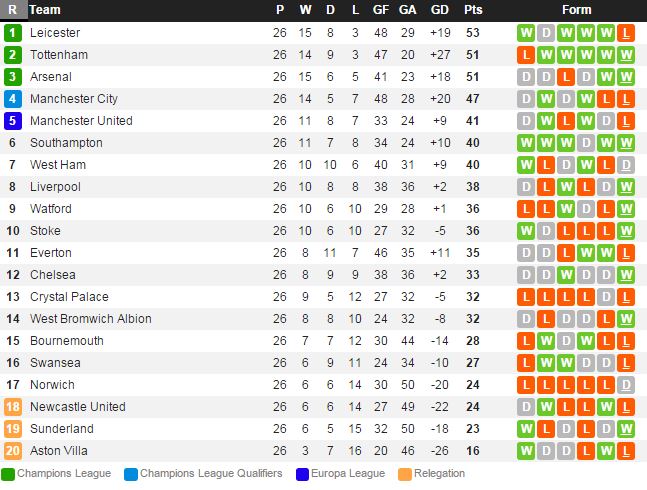
Task: Sort table by GD column header
Action: [x=438, y=10]
